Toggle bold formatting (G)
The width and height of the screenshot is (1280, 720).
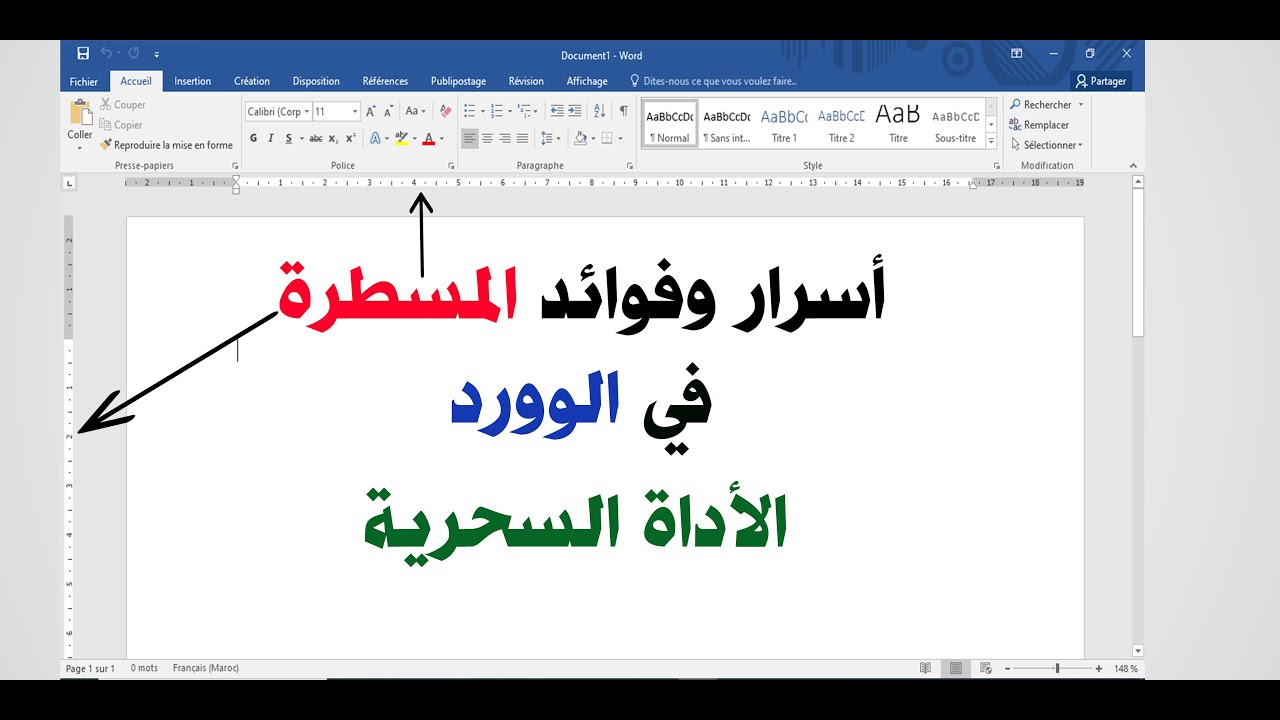point(254,138)
